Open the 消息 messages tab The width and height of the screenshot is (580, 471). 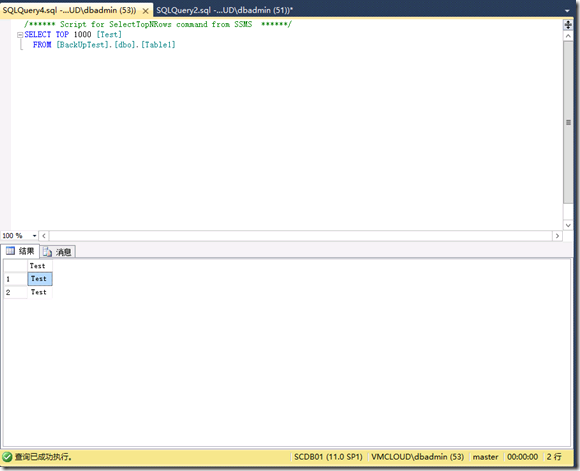coord(58,252)
